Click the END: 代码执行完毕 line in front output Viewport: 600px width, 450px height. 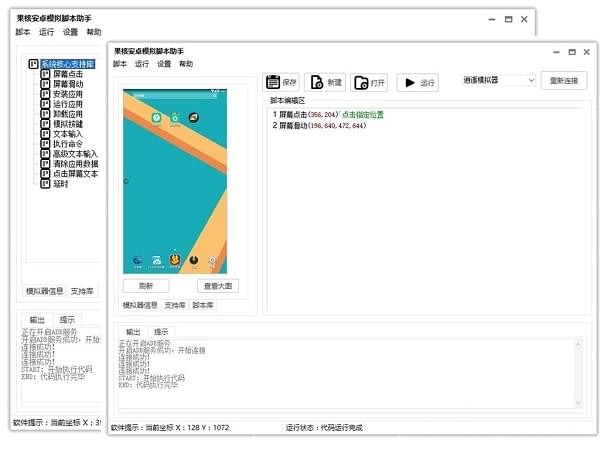[x=148, y=385]
